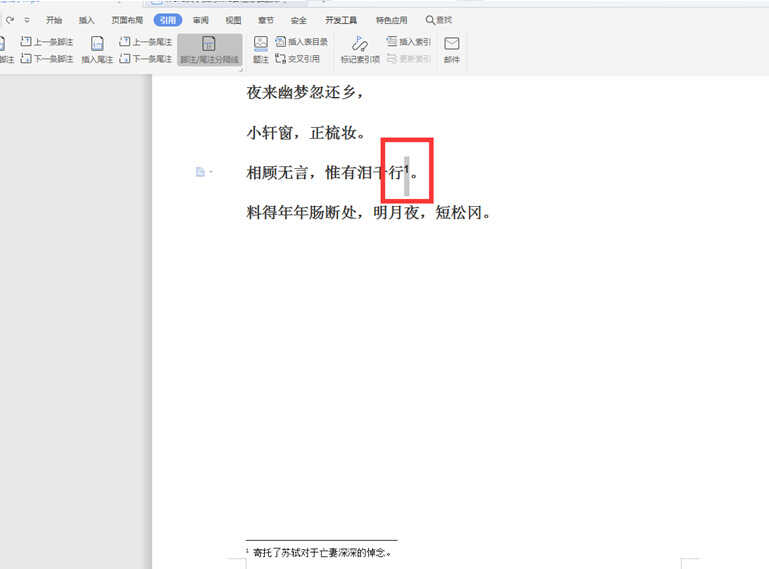Click footnote text 寄托了苏轼对于亡妻深深的悼念

tap(322, 553)
